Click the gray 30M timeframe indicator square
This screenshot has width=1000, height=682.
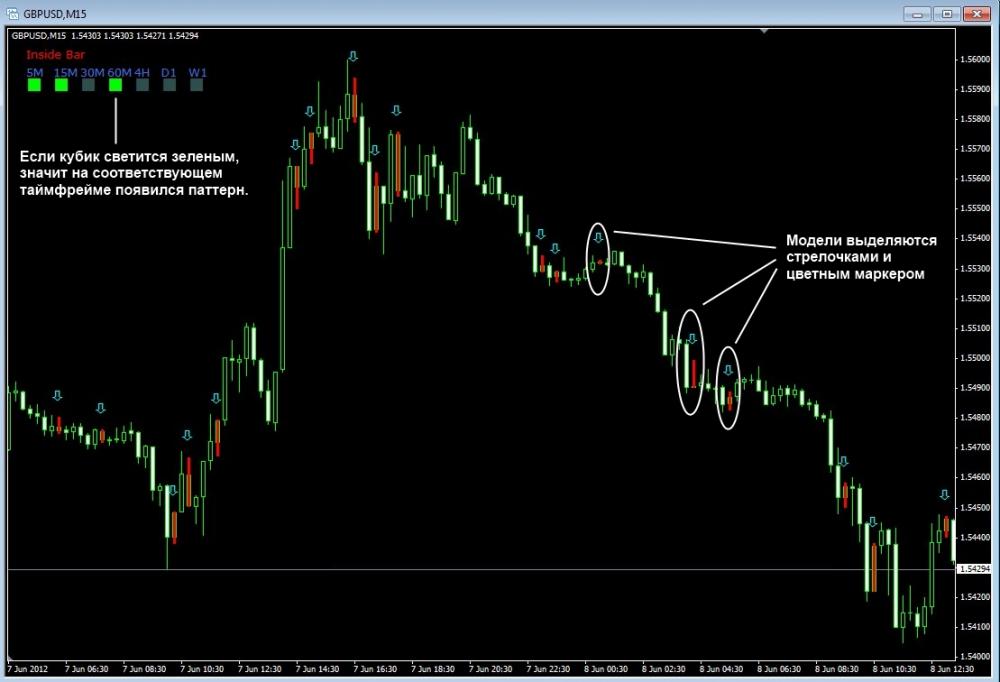point(89,84)
